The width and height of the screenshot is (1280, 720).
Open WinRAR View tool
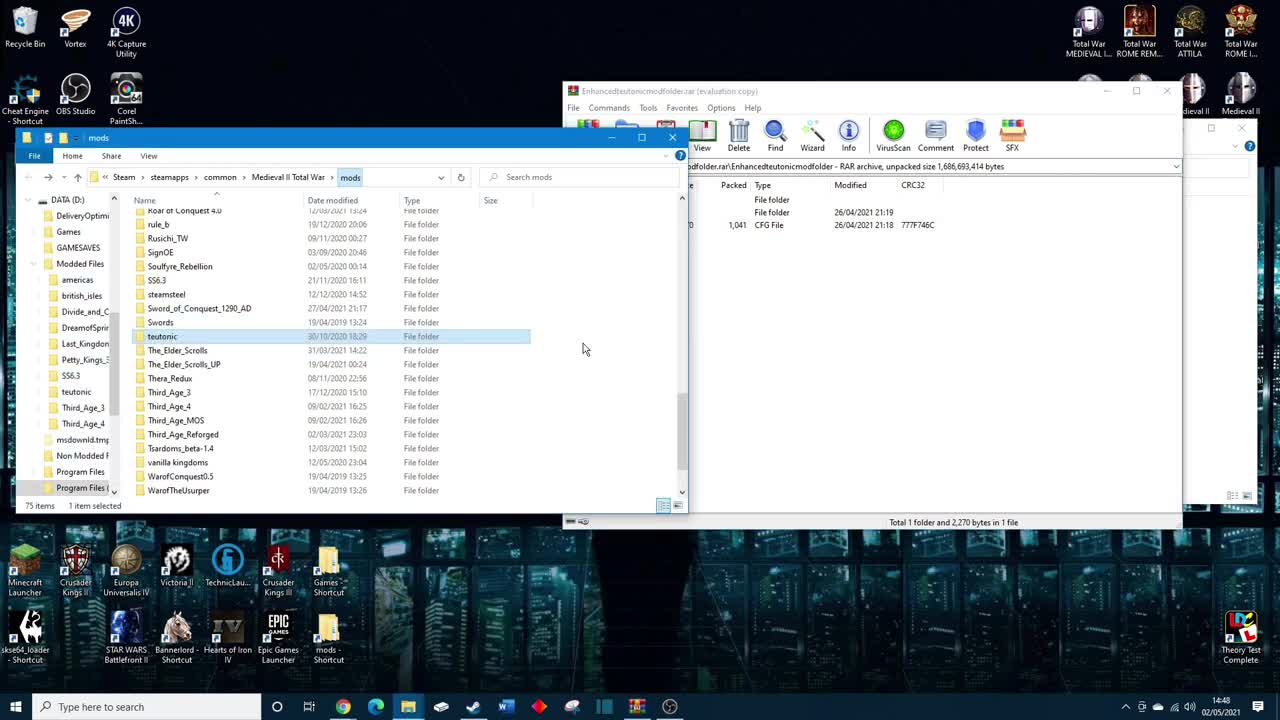[x=702, y=136]
